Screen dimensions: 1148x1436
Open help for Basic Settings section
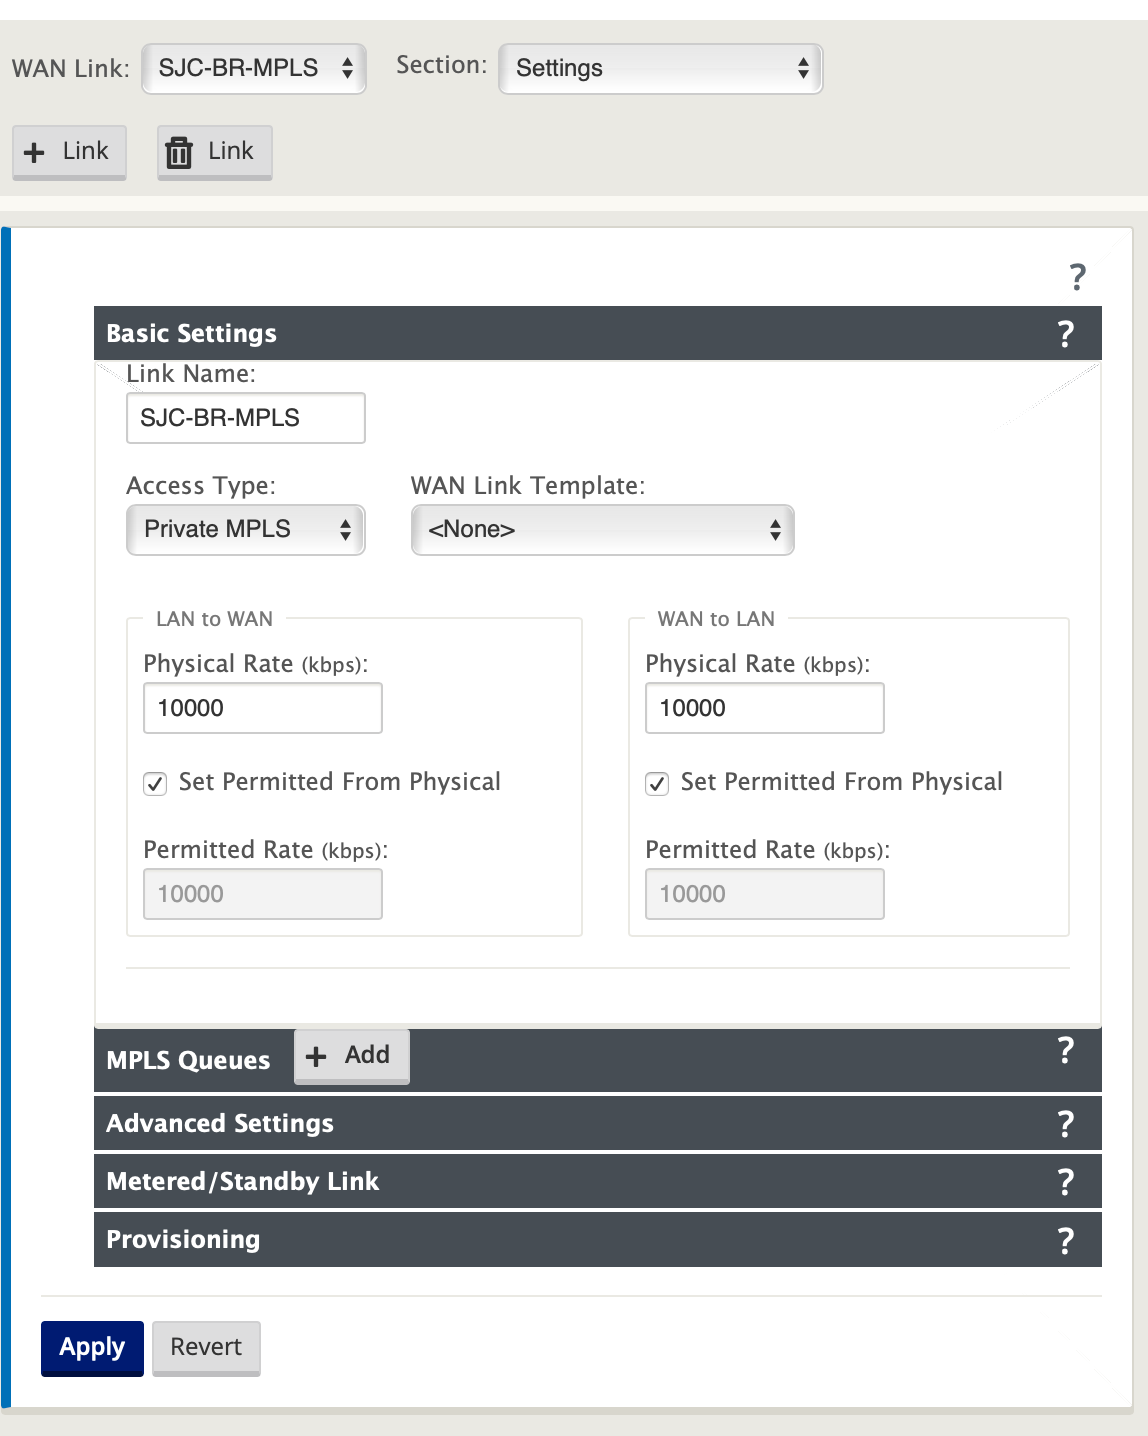coord(1066,334)
